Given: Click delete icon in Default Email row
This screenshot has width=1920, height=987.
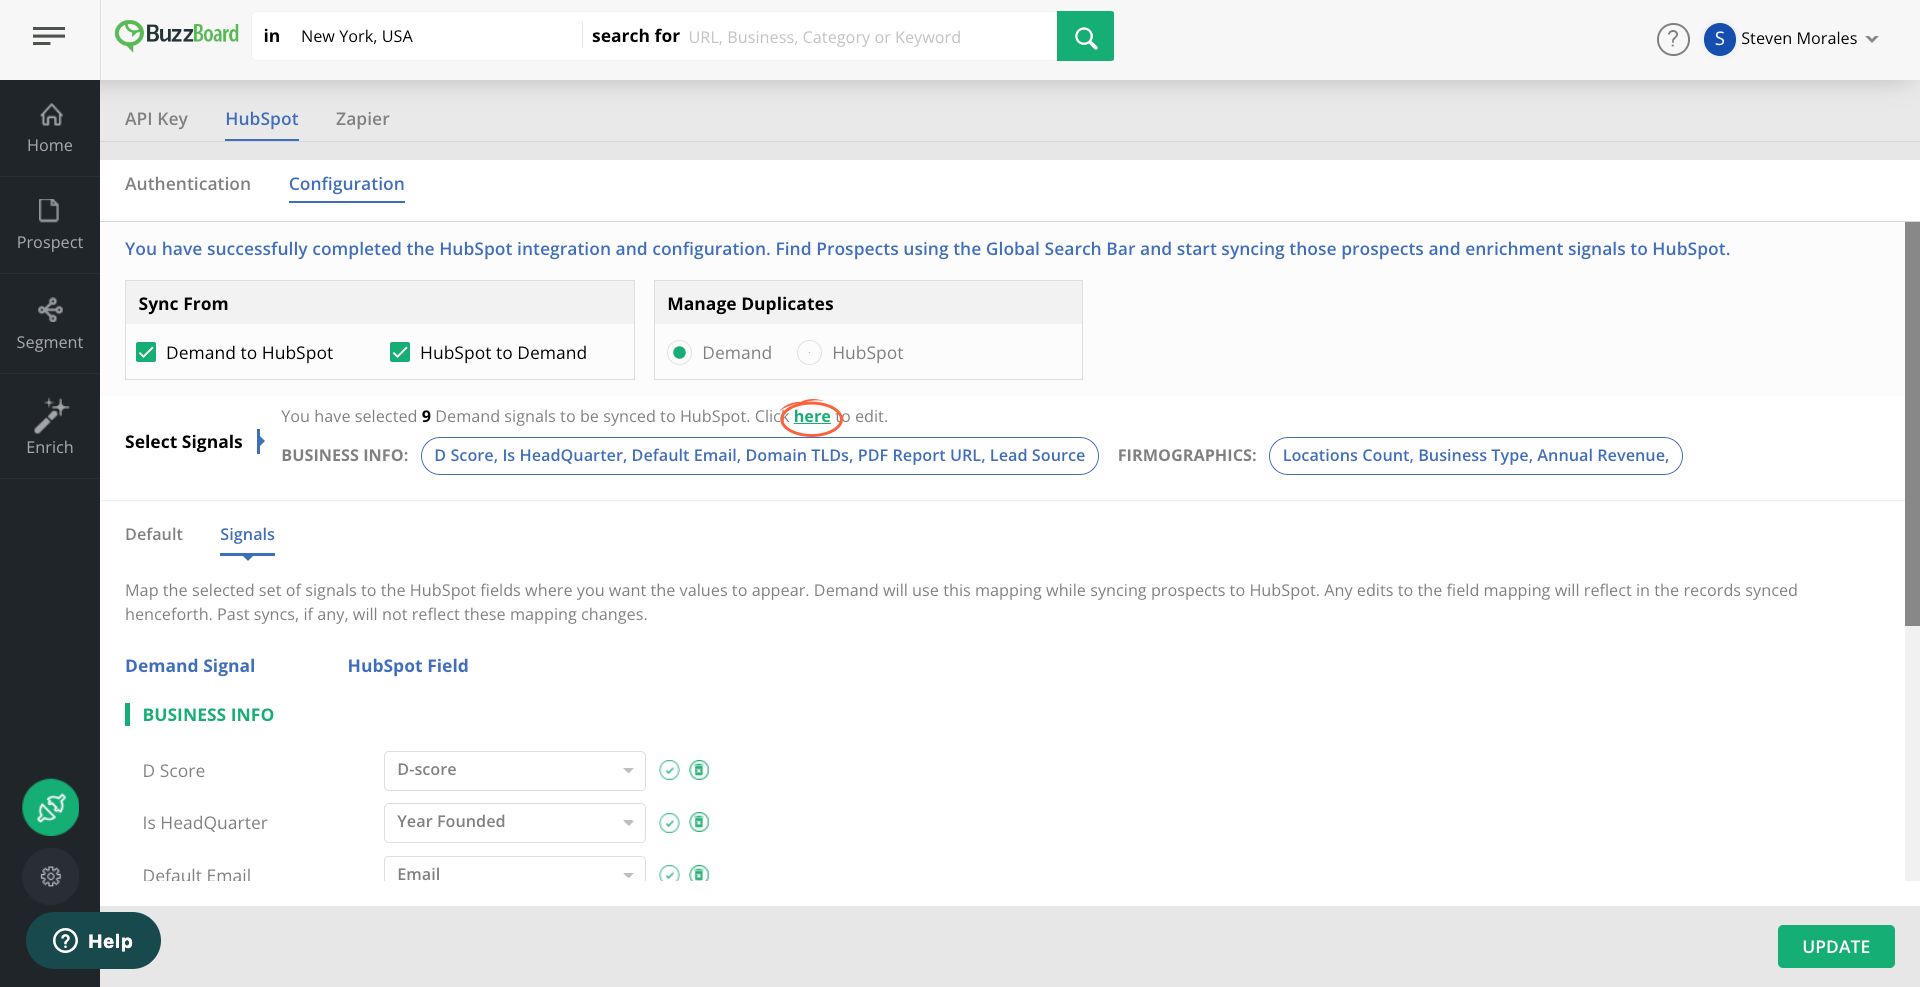Looking at the screenshot, I should click(700, 873).
